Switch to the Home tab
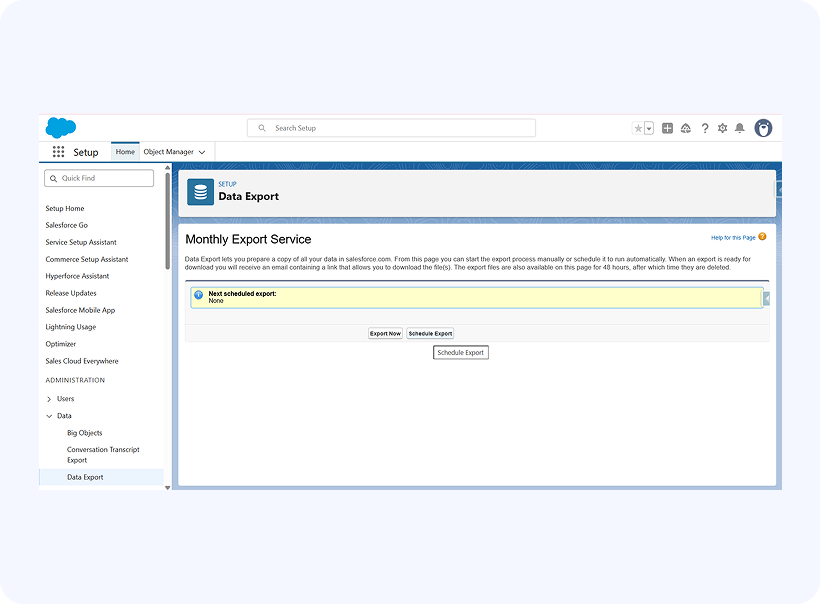The image size is (820, 604). 125,152
